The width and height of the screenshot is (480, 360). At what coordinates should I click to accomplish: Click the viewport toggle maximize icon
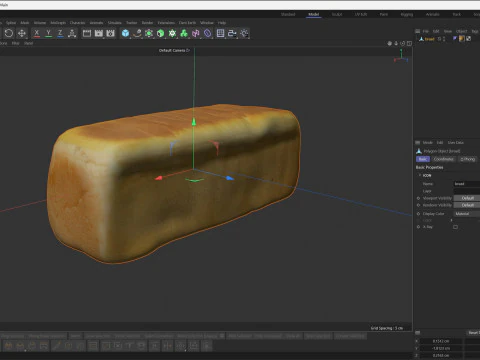click(x=409, y=43)
